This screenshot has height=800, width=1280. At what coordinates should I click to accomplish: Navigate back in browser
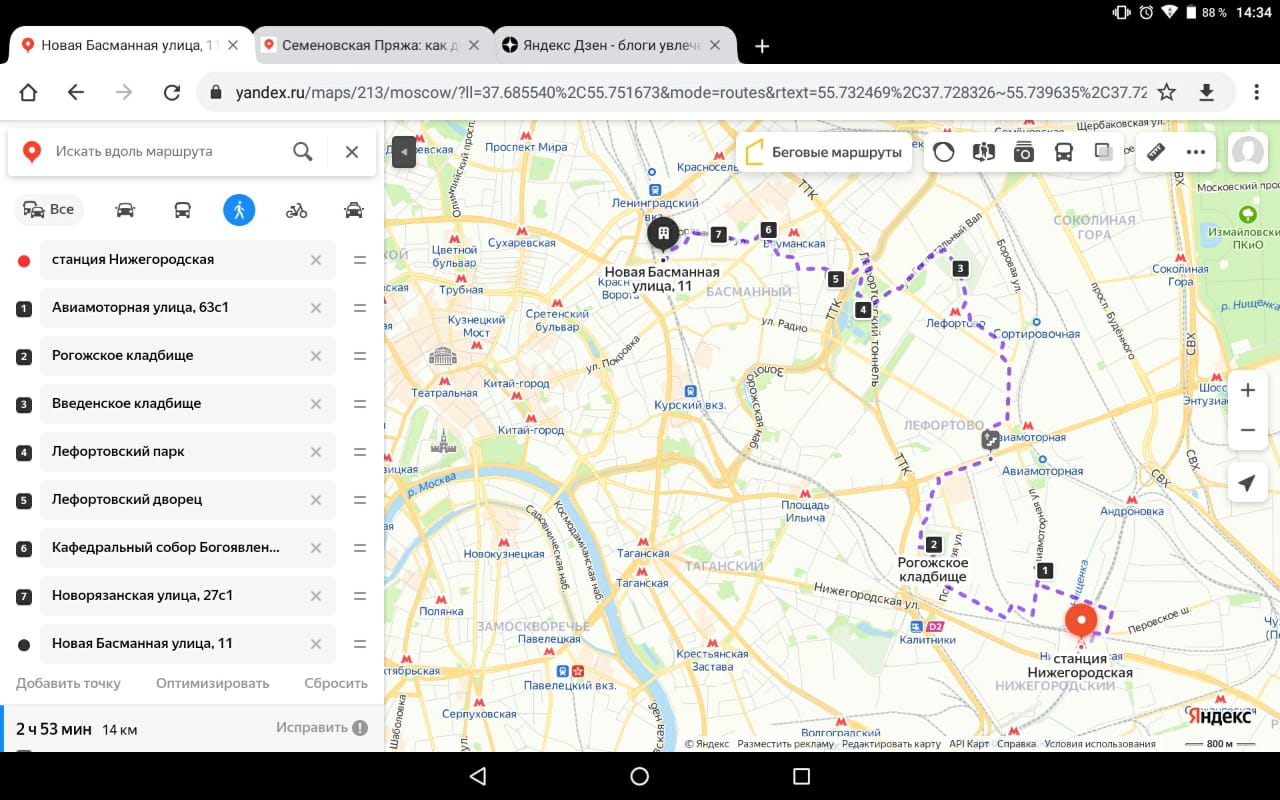click(x=76, y=92)
